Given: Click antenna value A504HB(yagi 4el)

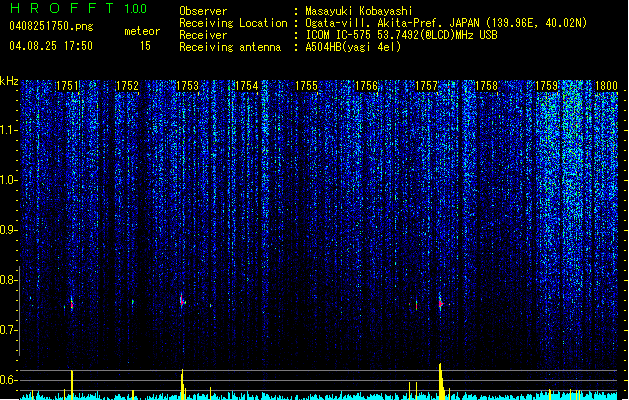Looking at the screenshot, I should tap(353, 47).
